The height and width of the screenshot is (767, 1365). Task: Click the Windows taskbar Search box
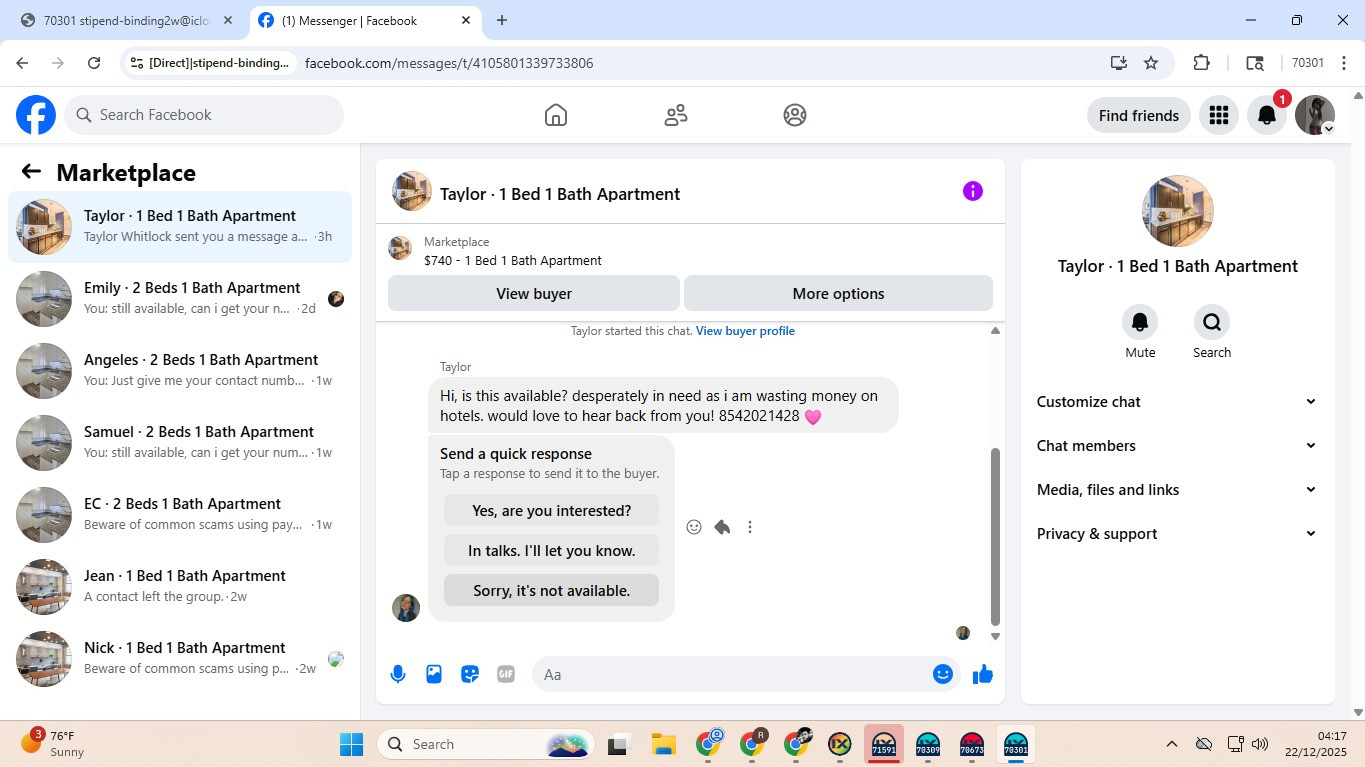486,744
